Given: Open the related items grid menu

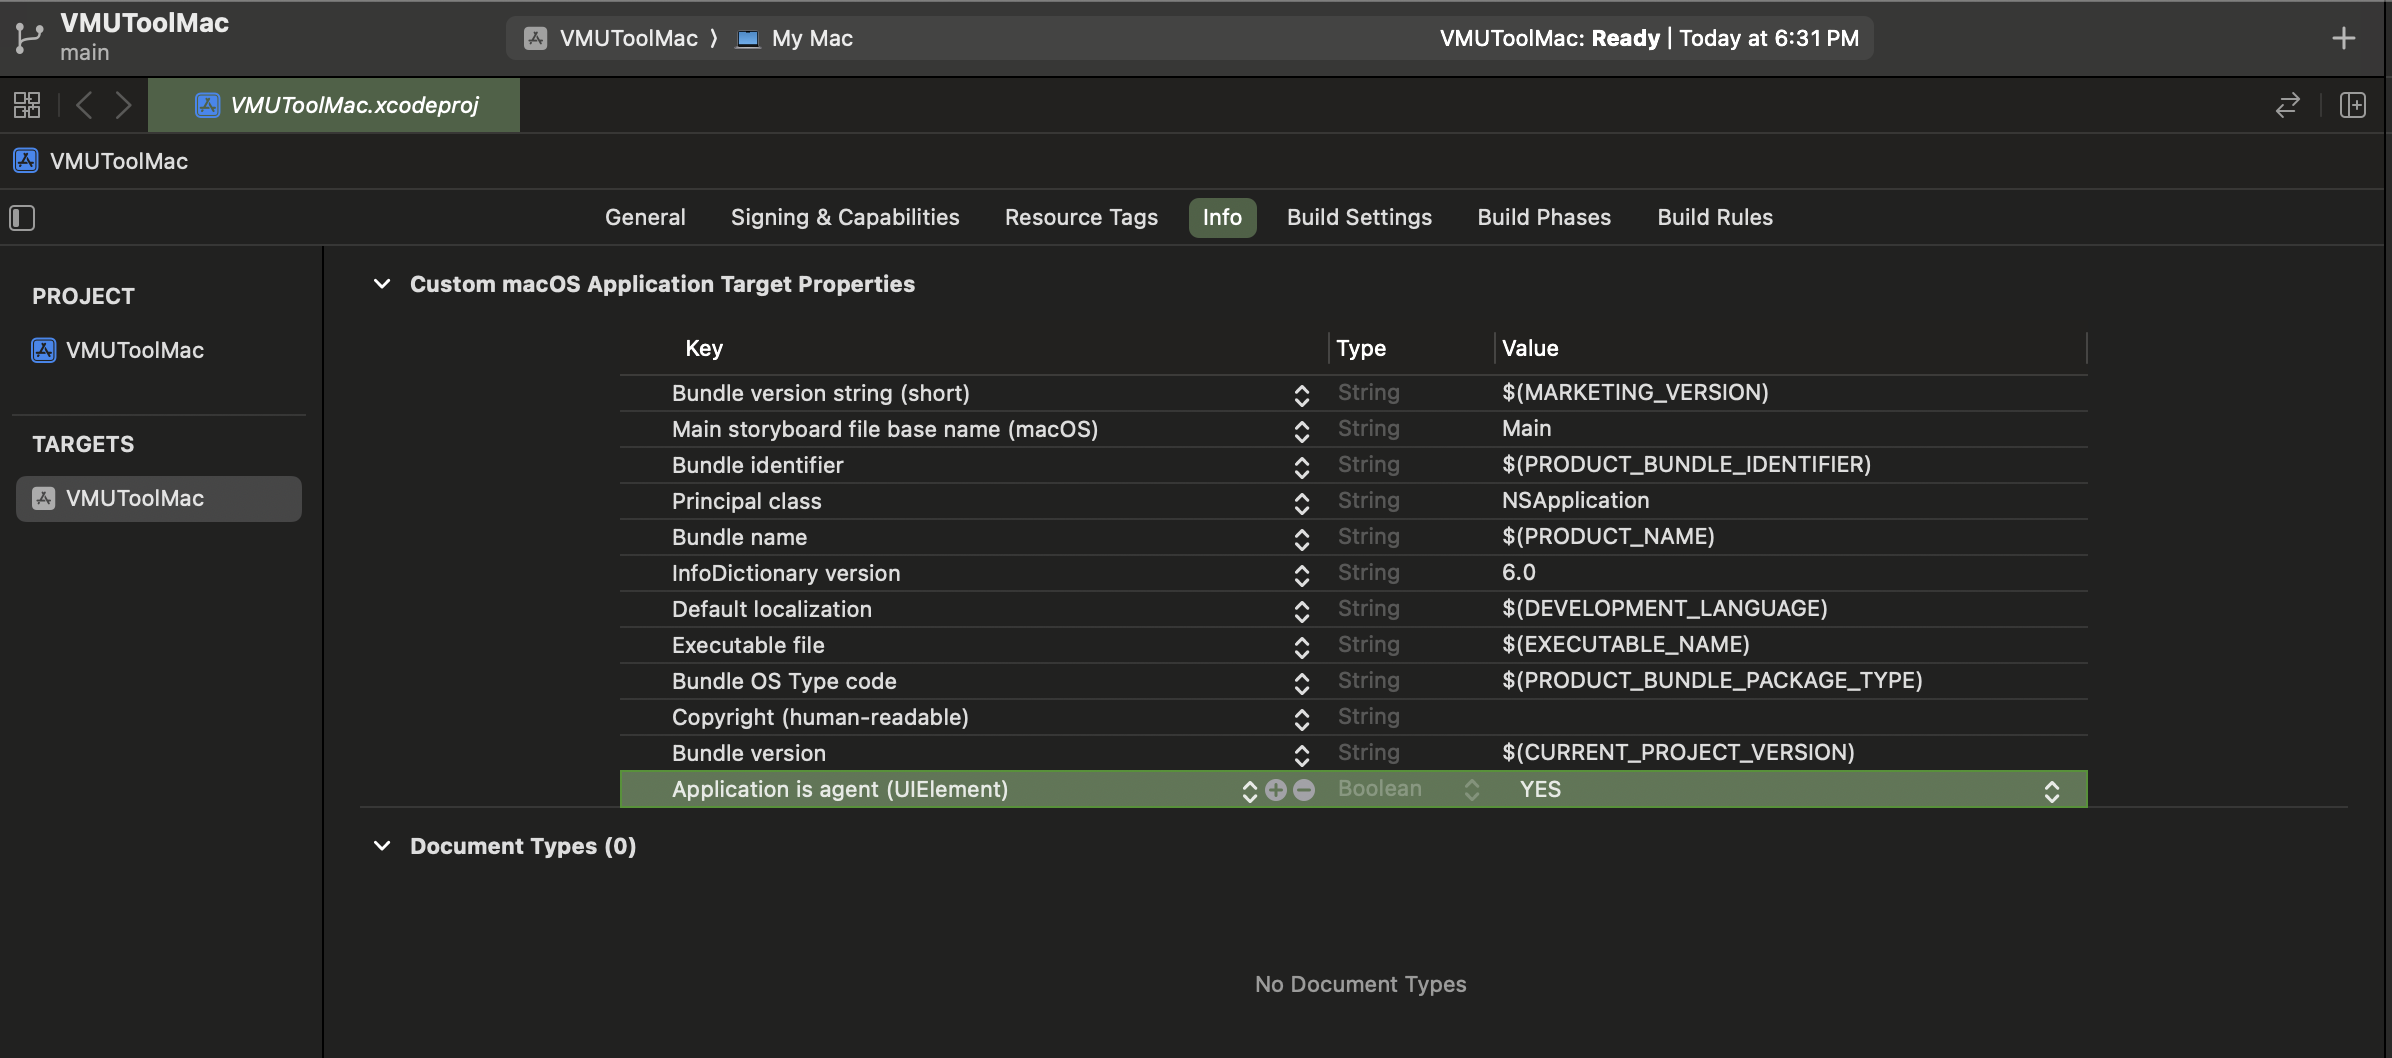Looking at the screenshot, I should pyautogui.click(x=27, y=105).
